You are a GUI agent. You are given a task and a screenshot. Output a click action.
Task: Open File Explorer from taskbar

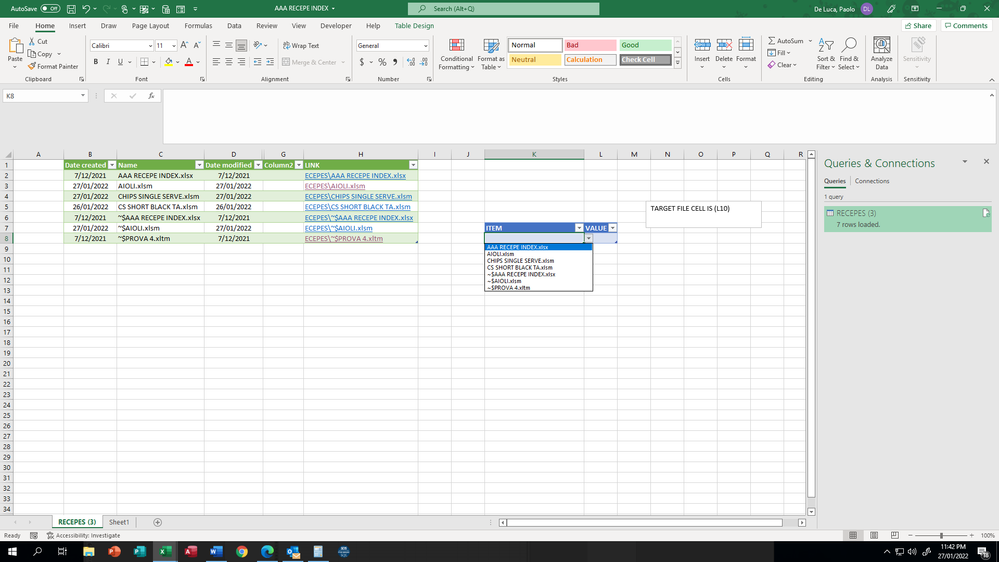[89, 552]
